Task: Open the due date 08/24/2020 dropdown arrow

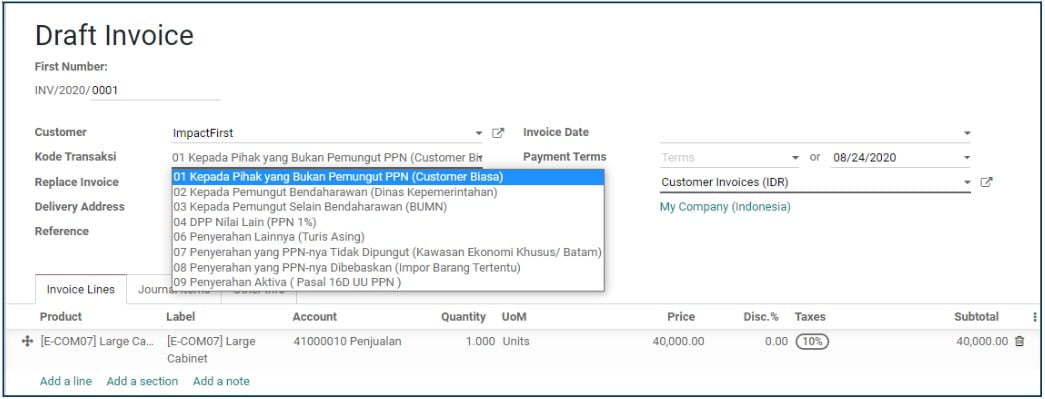Action: (966, 158)
